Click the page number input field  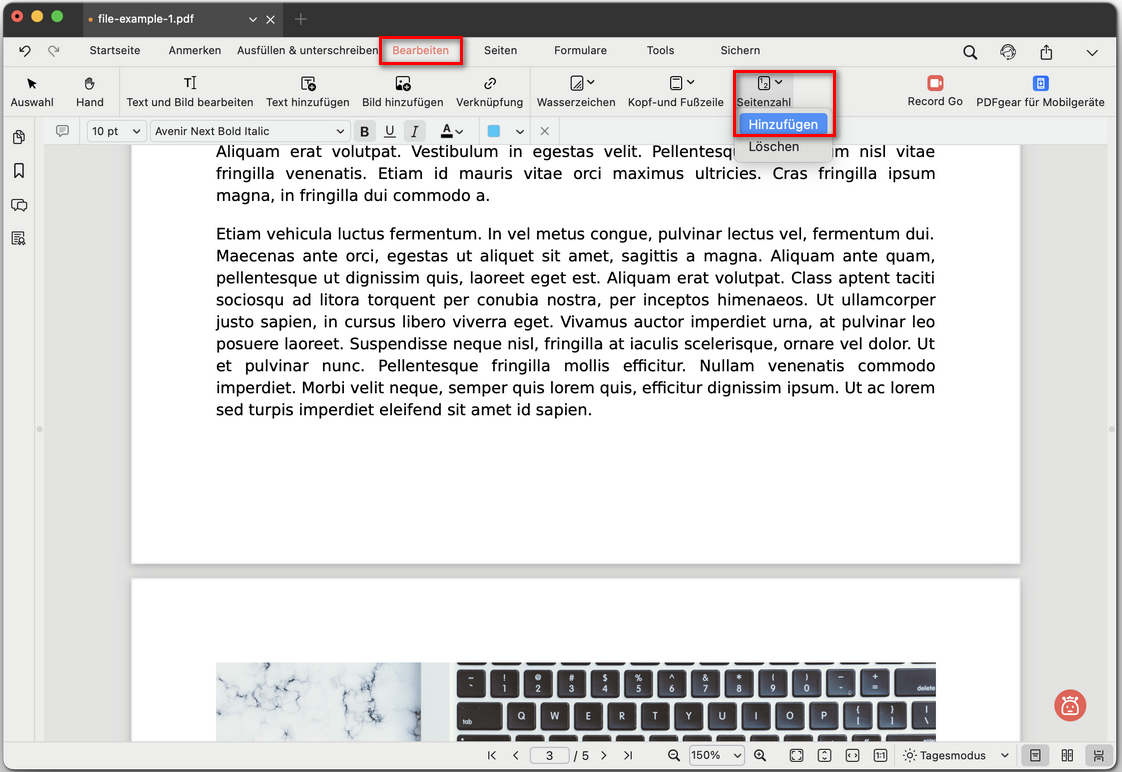[549, 756]
